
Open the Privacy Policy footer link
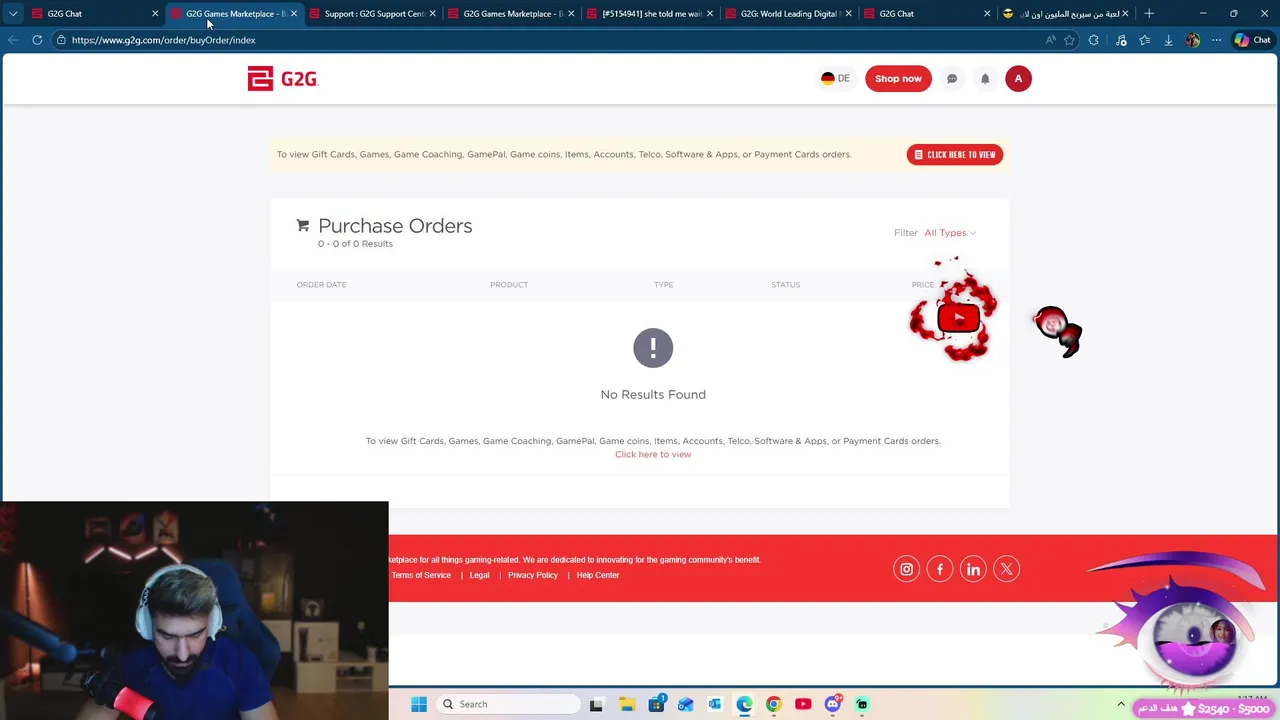click(533, 576)
